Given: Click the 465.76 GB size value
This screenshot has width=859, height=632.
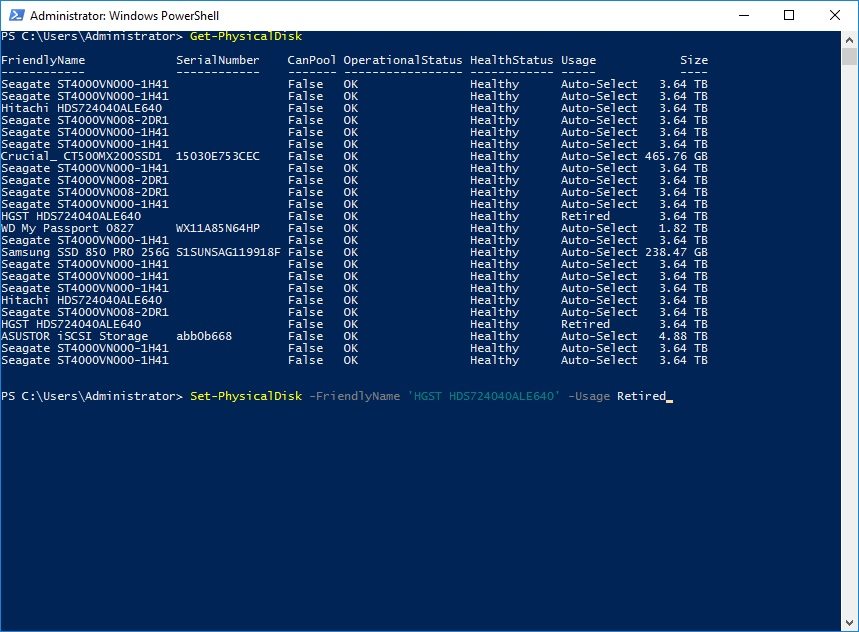Looking at the screenshot, I should click(676, 156).
